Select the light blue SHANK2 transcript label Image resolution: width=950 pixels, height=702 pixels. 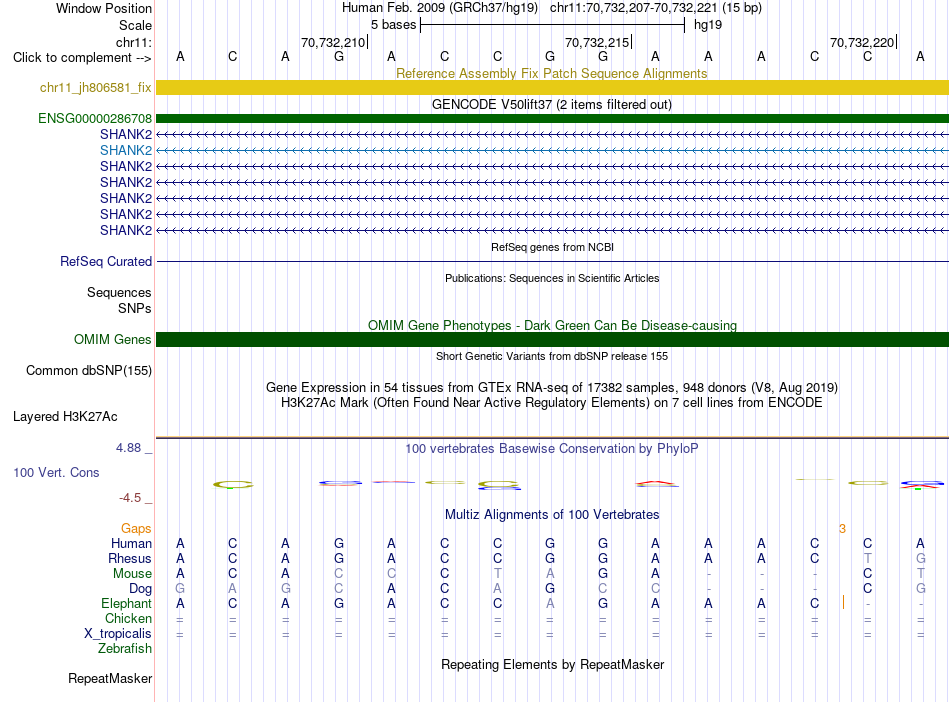pos(126,150)
